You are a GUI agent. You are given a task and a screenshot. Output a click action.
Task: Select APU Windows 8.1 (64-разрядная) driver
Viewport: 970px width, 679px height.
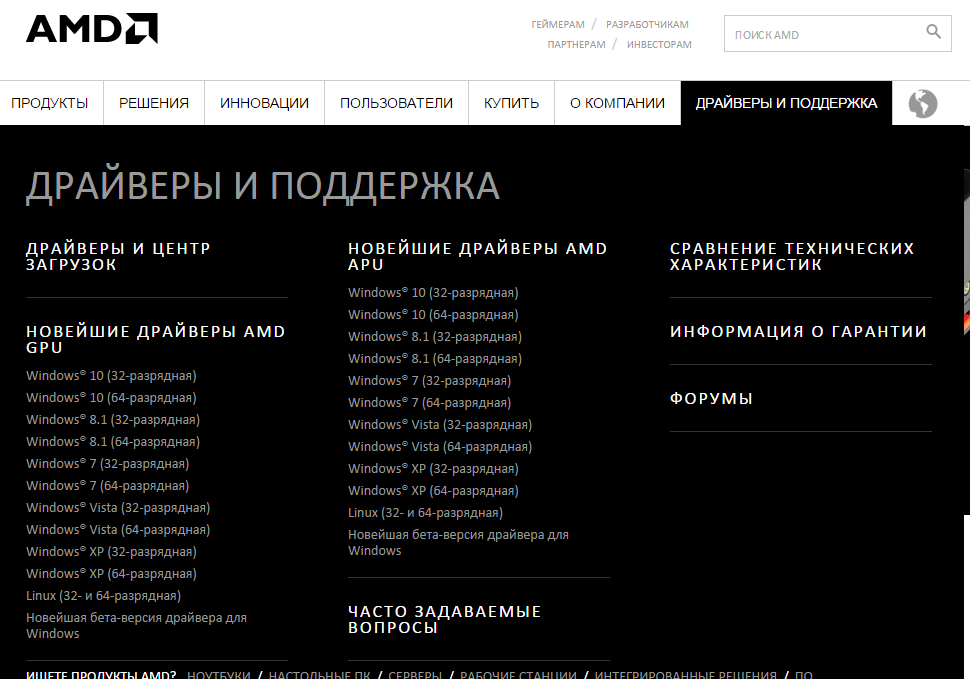[435, 359]
